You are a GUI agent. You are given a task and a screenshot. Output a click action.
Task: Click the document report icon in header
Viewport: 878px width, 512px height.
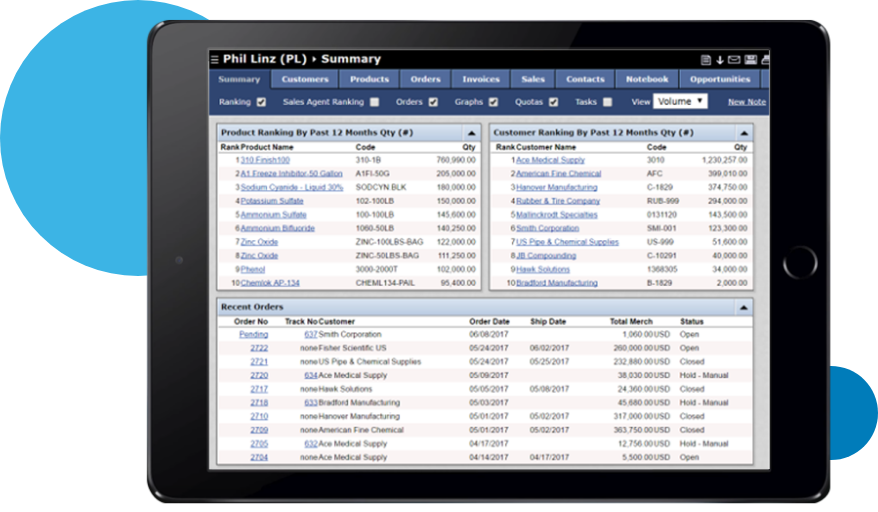click(x=706, y=59)
